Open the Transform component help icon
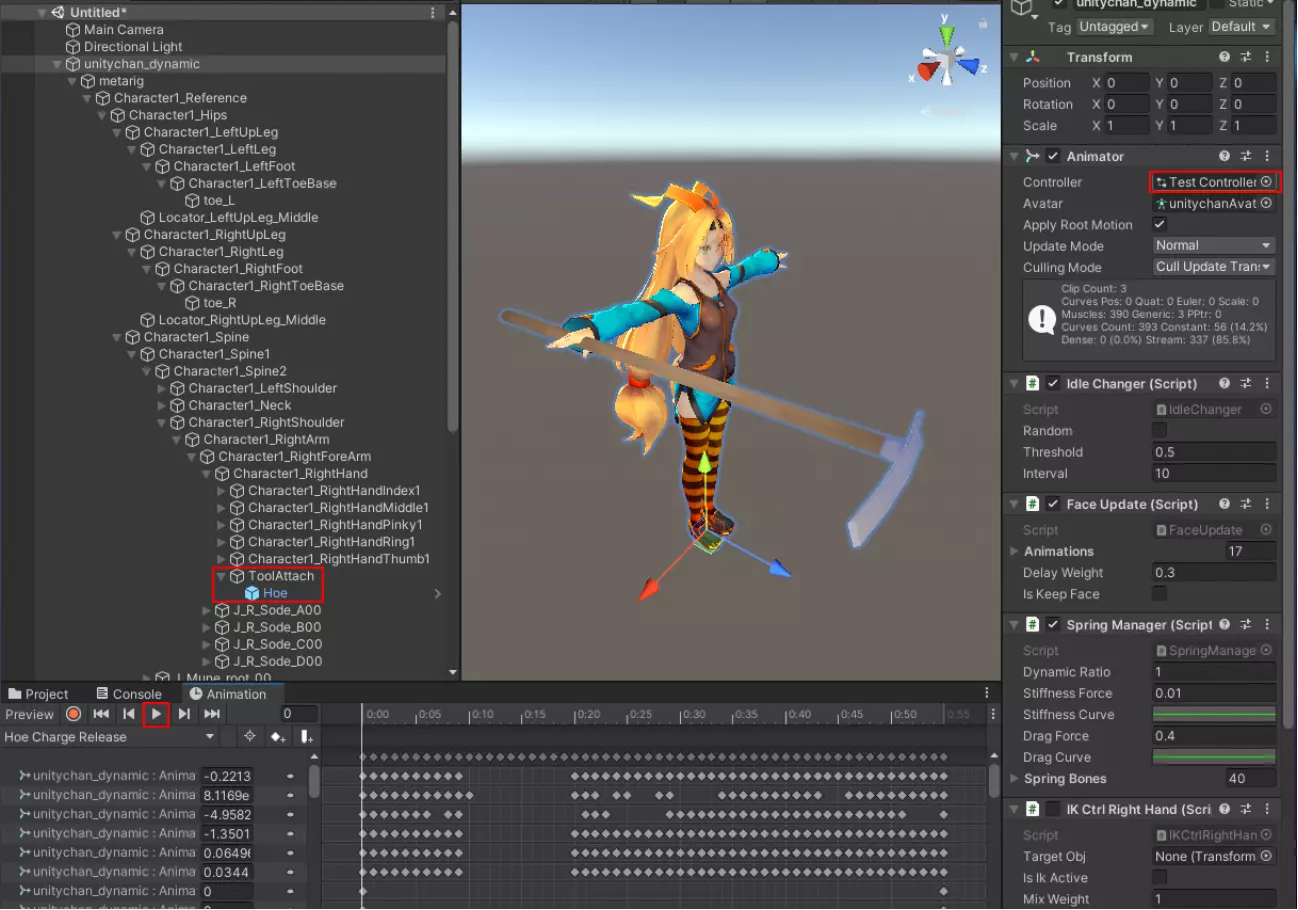This screenshot has width=1298, height=910. (1225, 57)
